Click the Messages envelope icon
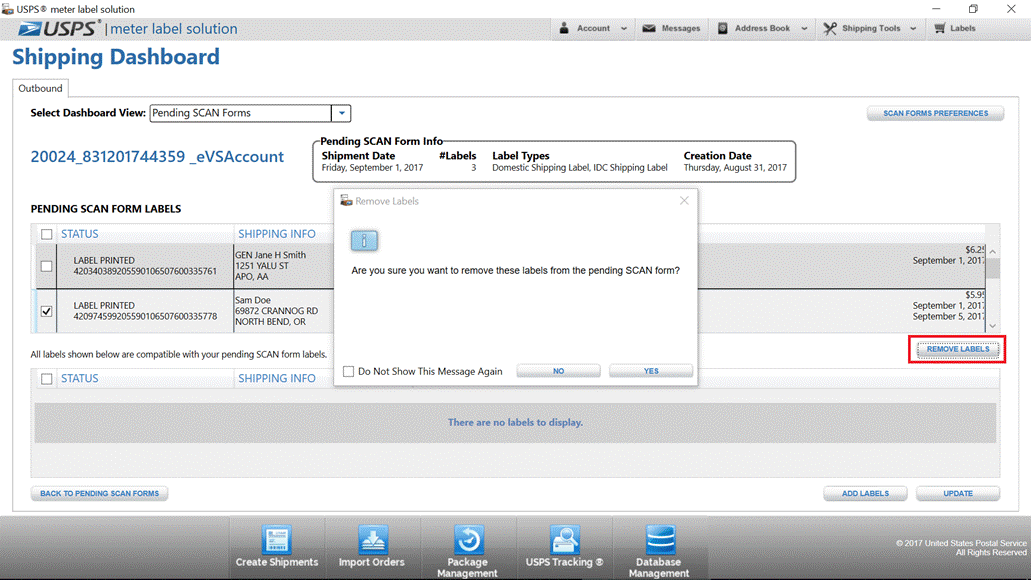Screen dimensions: 1031x580 click(649, 28)
